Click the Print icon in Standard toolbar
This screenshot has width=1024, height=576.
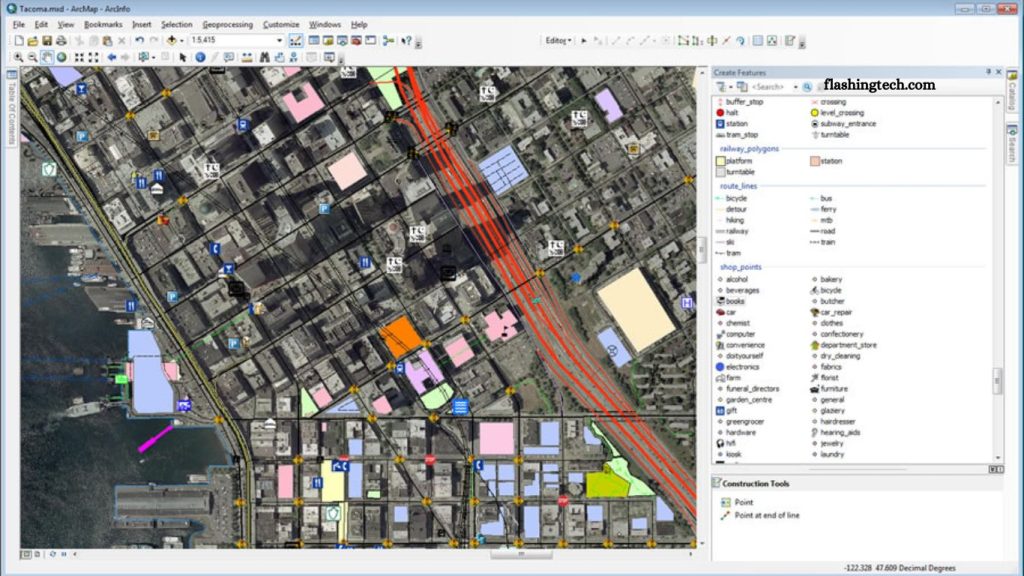coord(61,40)
